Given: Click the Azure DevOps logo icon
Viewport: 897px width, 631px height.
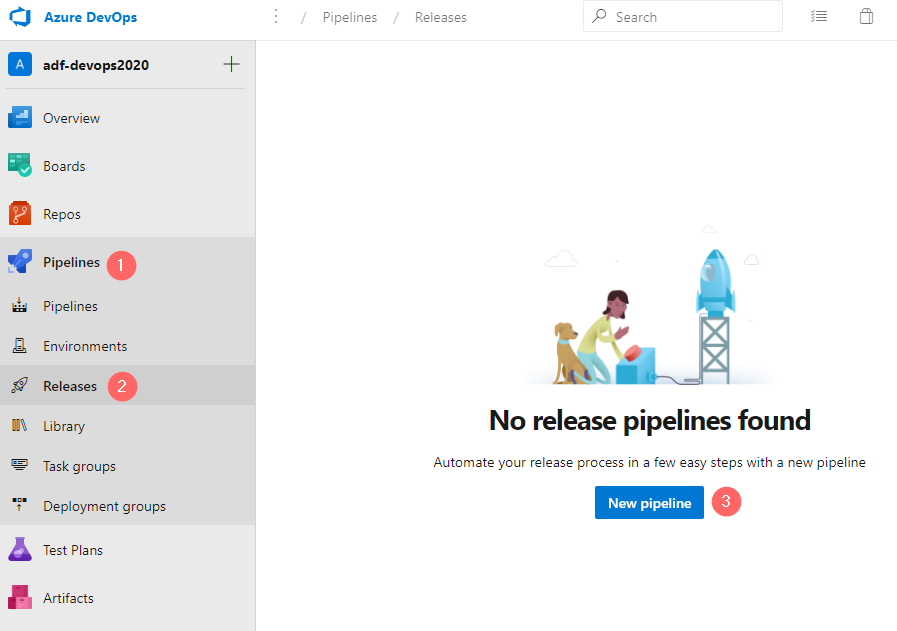Looking at the screenshot, I should pos(20,17).
